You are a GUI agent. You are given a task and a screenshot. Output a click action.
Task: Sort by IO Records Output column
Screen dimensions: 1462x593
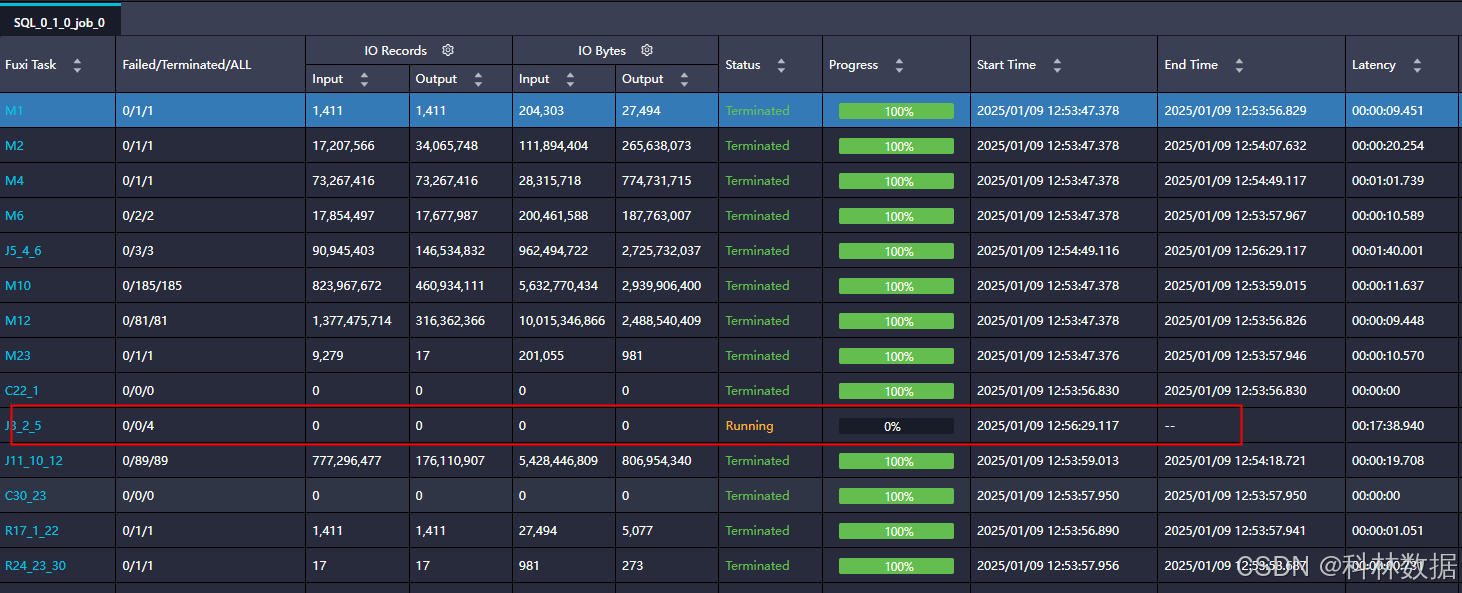pyautogui.click(x=478, y=79)
